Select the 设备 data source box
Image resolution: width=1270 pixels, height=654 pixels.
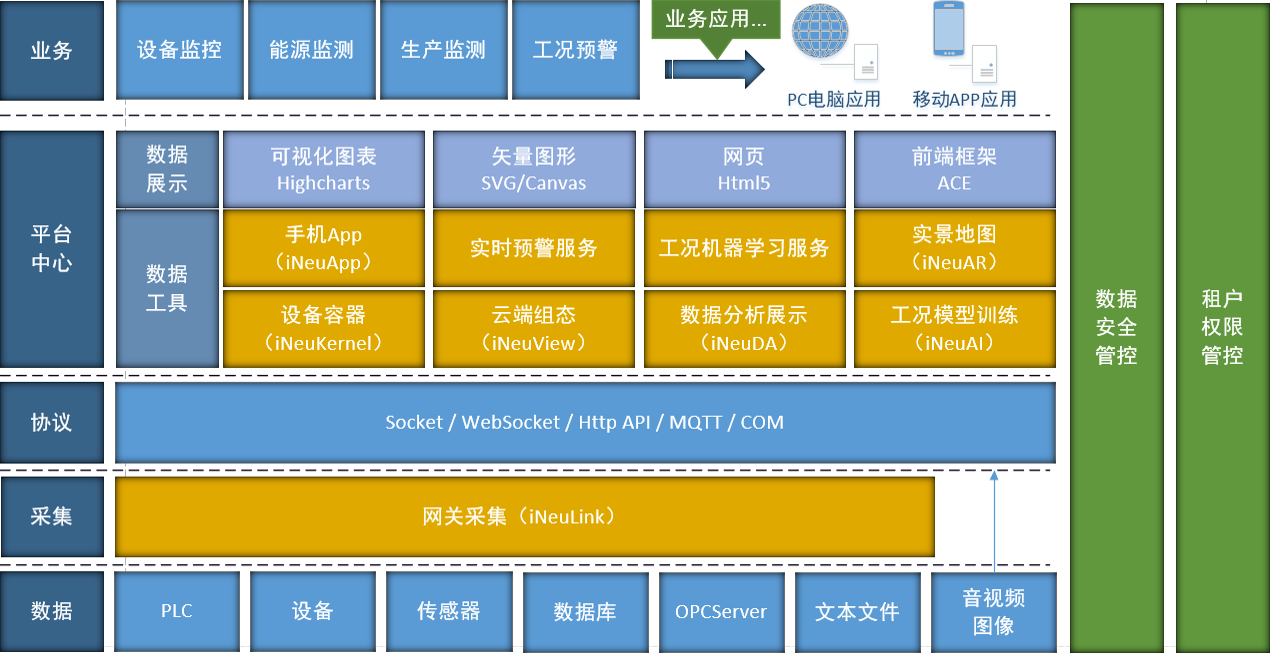coord(313,611)
